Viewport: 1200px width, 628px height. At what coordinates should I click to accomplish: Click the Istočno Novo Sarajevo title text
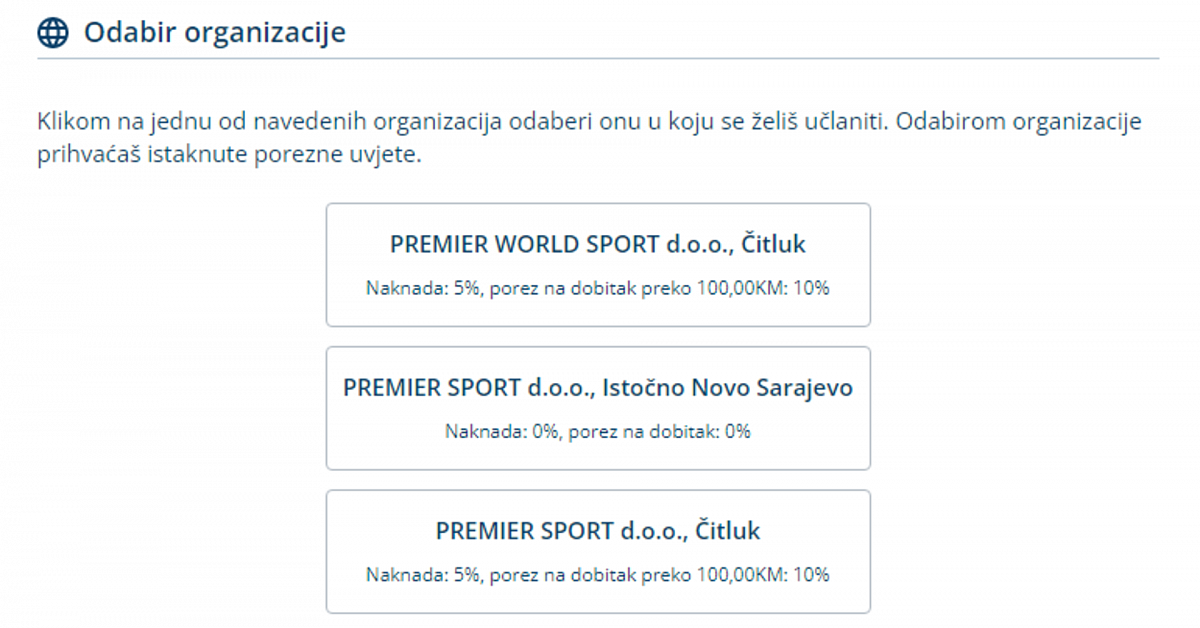[x=598, y=388]
